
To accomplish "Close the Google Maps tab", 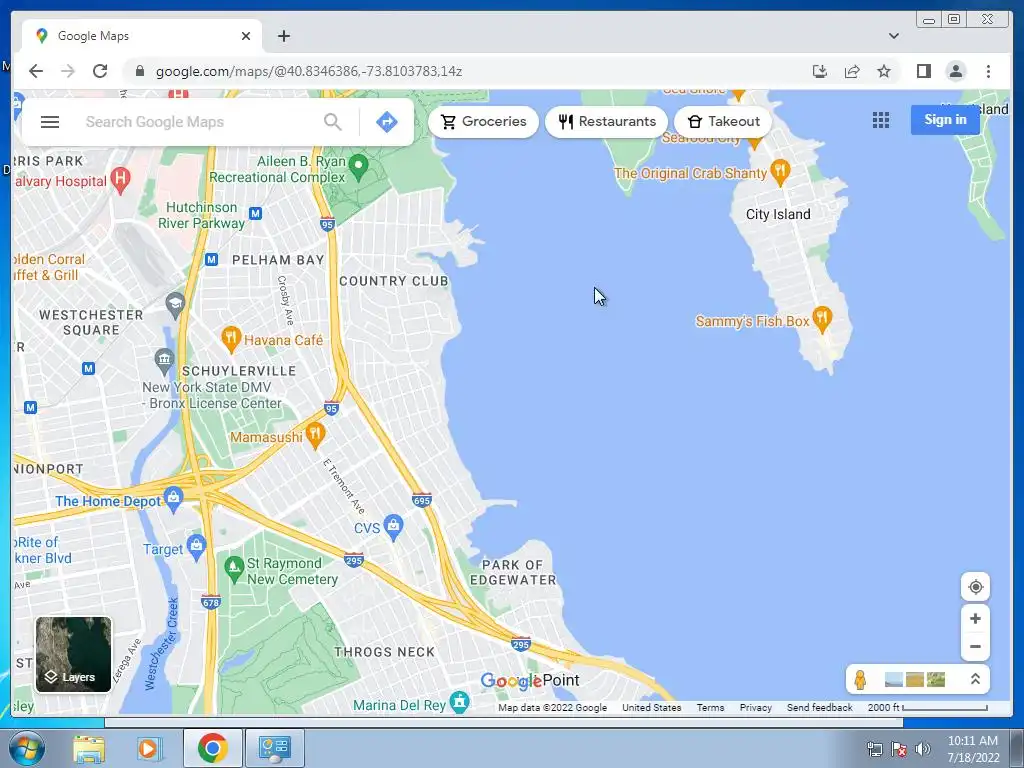I will tap(246, 36).
